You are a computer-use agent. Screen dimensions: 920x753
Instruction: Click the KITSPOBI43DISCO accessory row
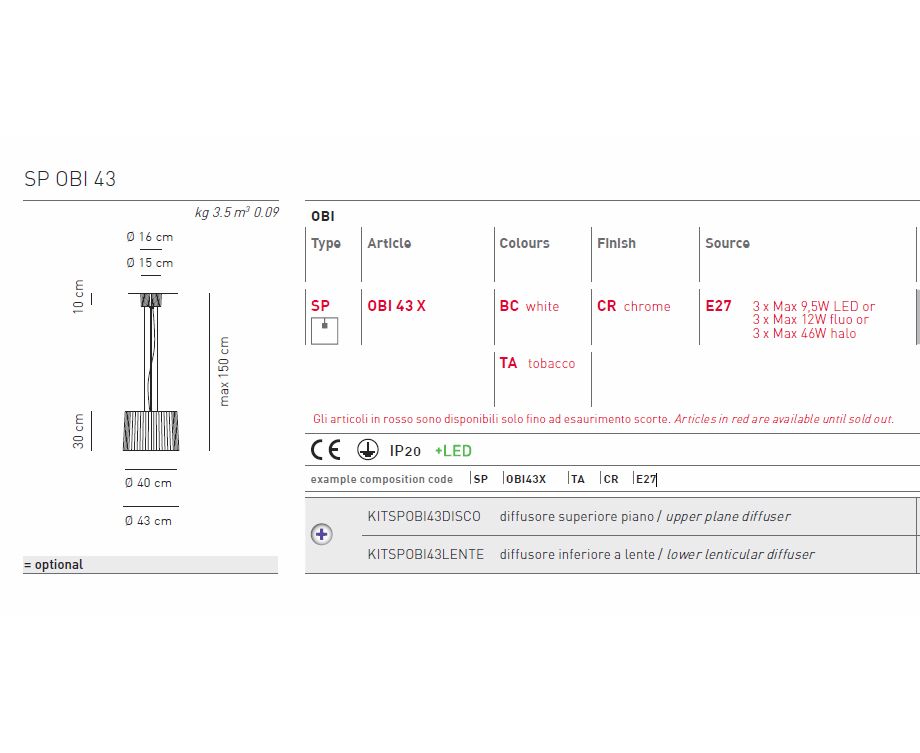point(578,517)
